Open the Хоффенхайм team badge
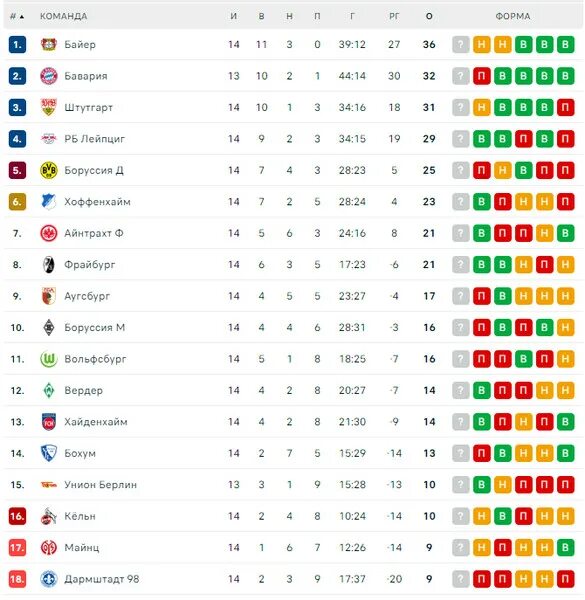Viewport: 585px width, 600px height. pyautogui.click(x=49, y=202)
